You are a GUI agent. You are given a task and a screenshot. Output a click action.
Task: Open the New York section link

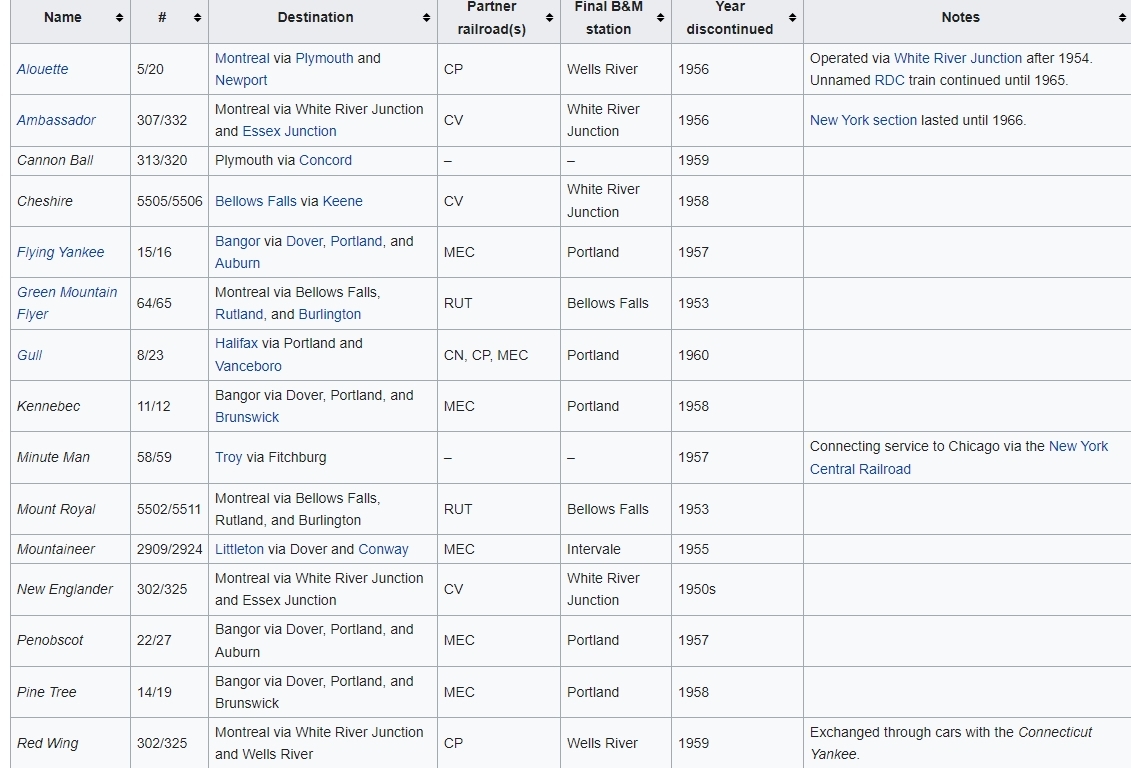click(x=863, y=120)
